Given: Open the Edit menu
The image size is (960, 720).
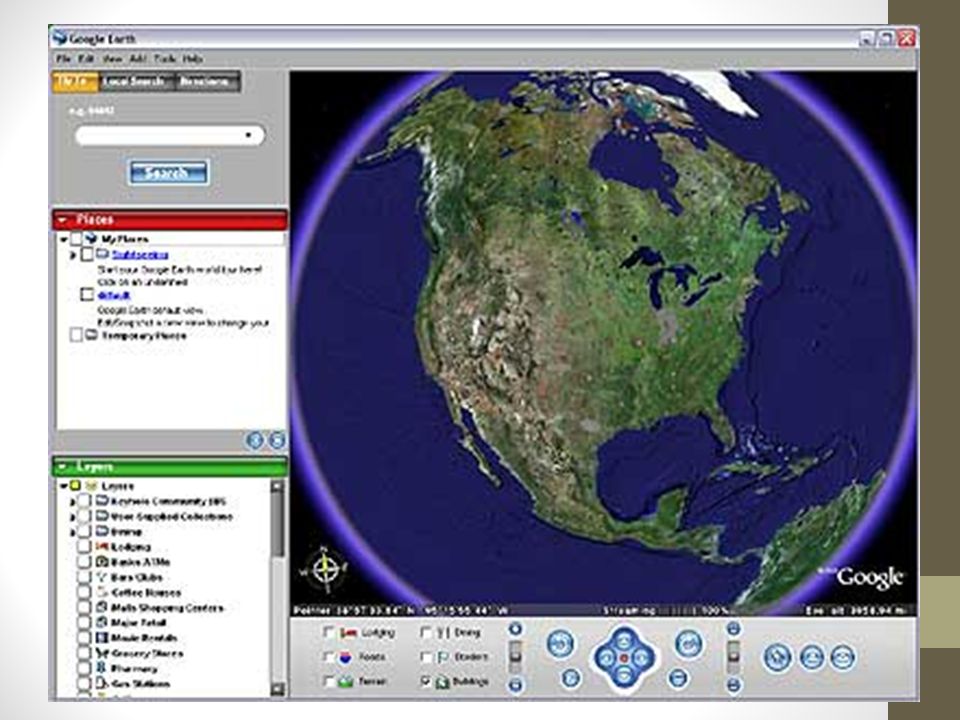Looking at the screenshot, I should (86, 59).
